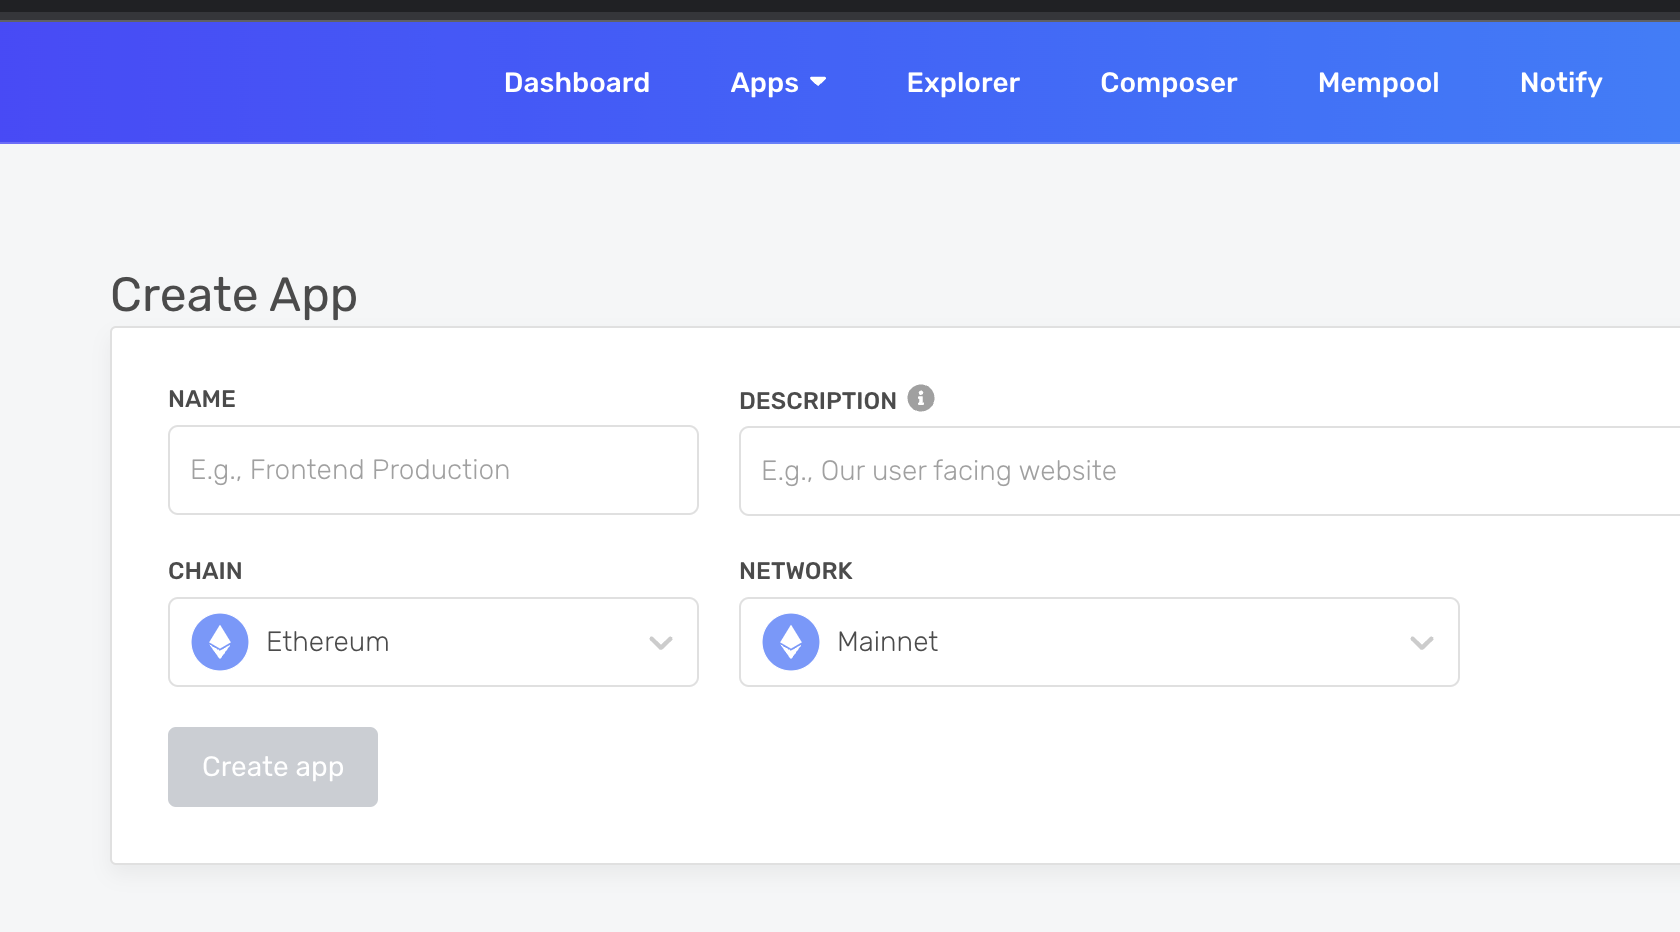1680x932 pixels.
Task: Focus the Name input field
Action: pyautogui.click(x=433, y=470)
